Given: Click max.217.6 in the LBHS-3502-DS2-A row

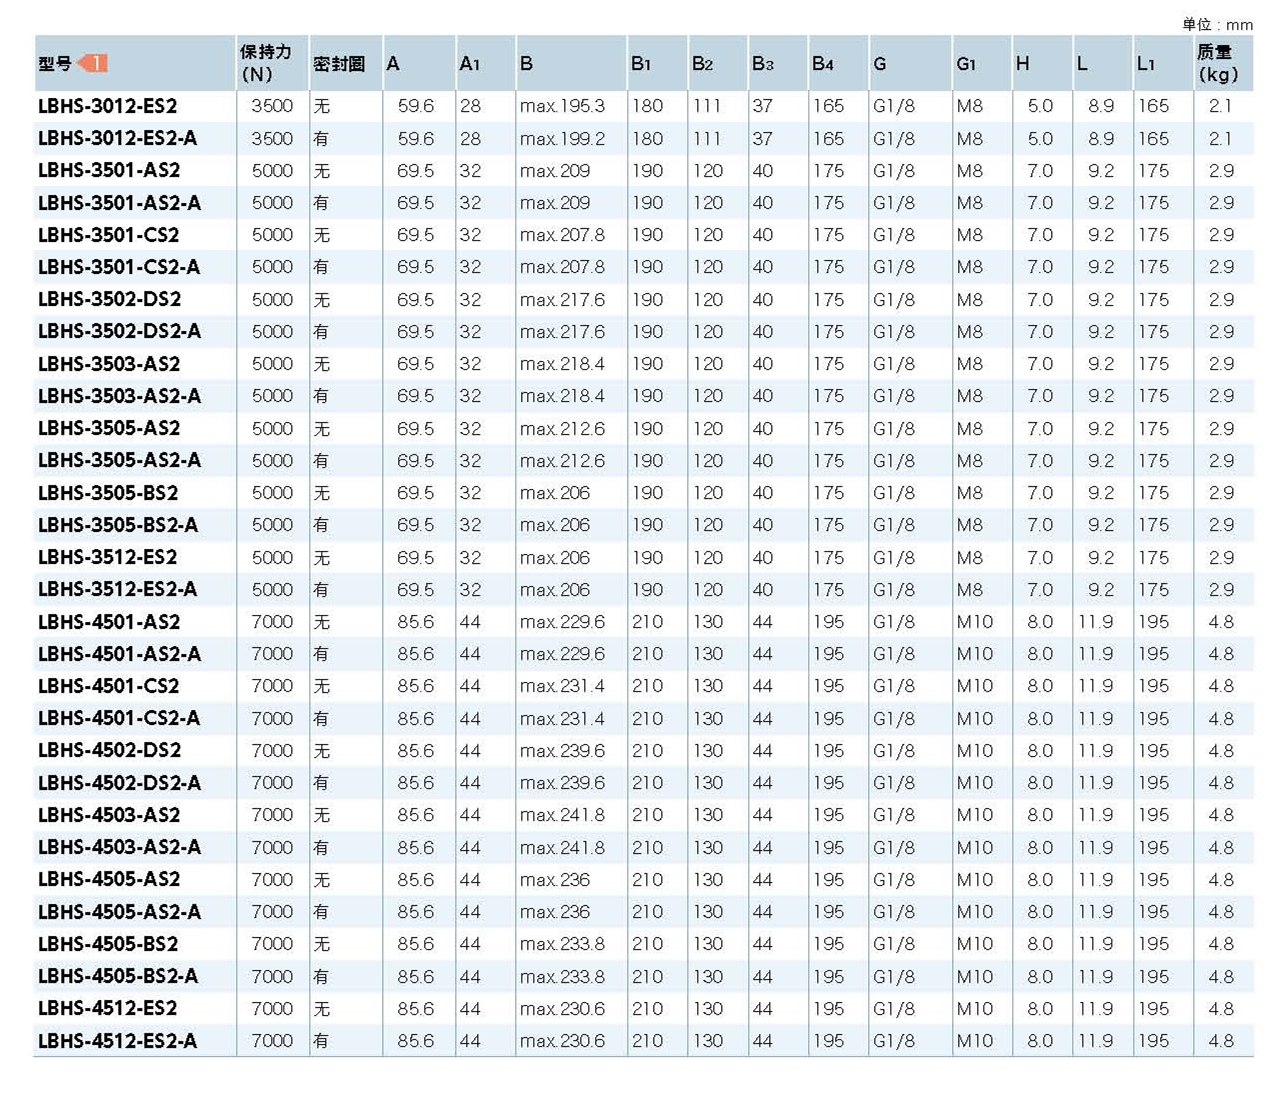Looking at the screenshot, I should click(562, 331).
